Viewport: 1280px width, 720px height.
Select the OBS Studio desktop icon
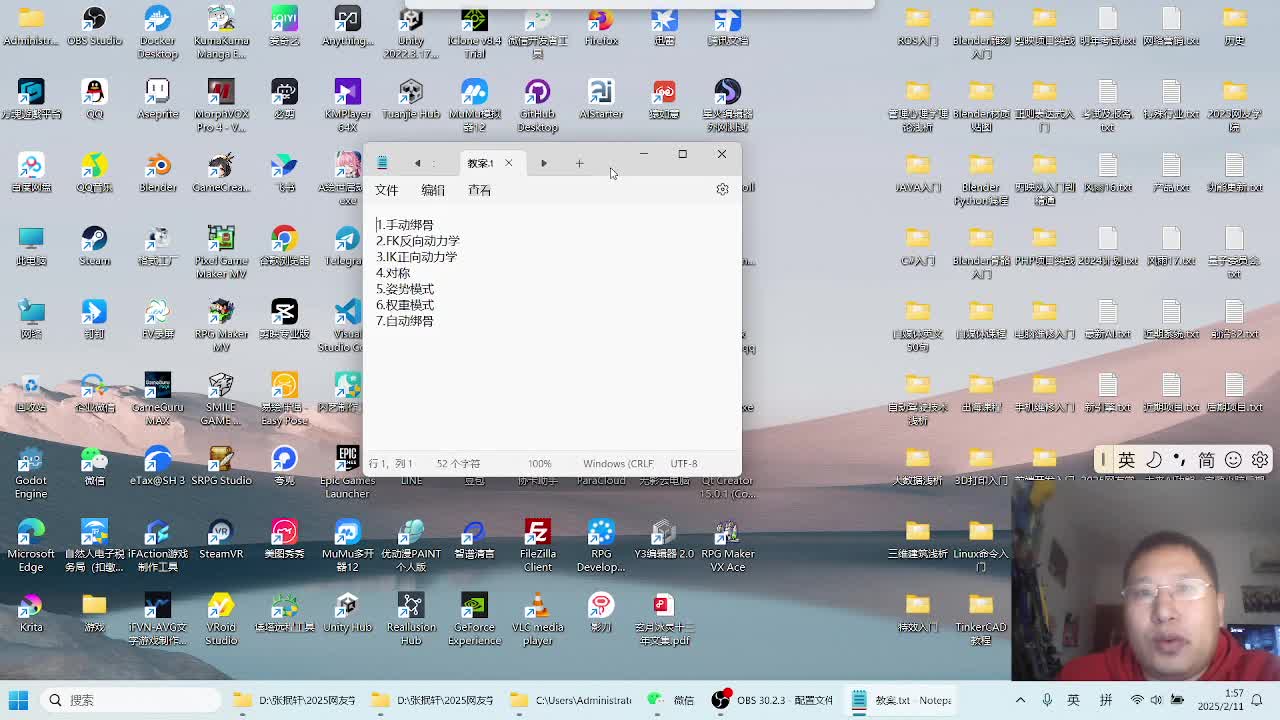click(94, 27)
